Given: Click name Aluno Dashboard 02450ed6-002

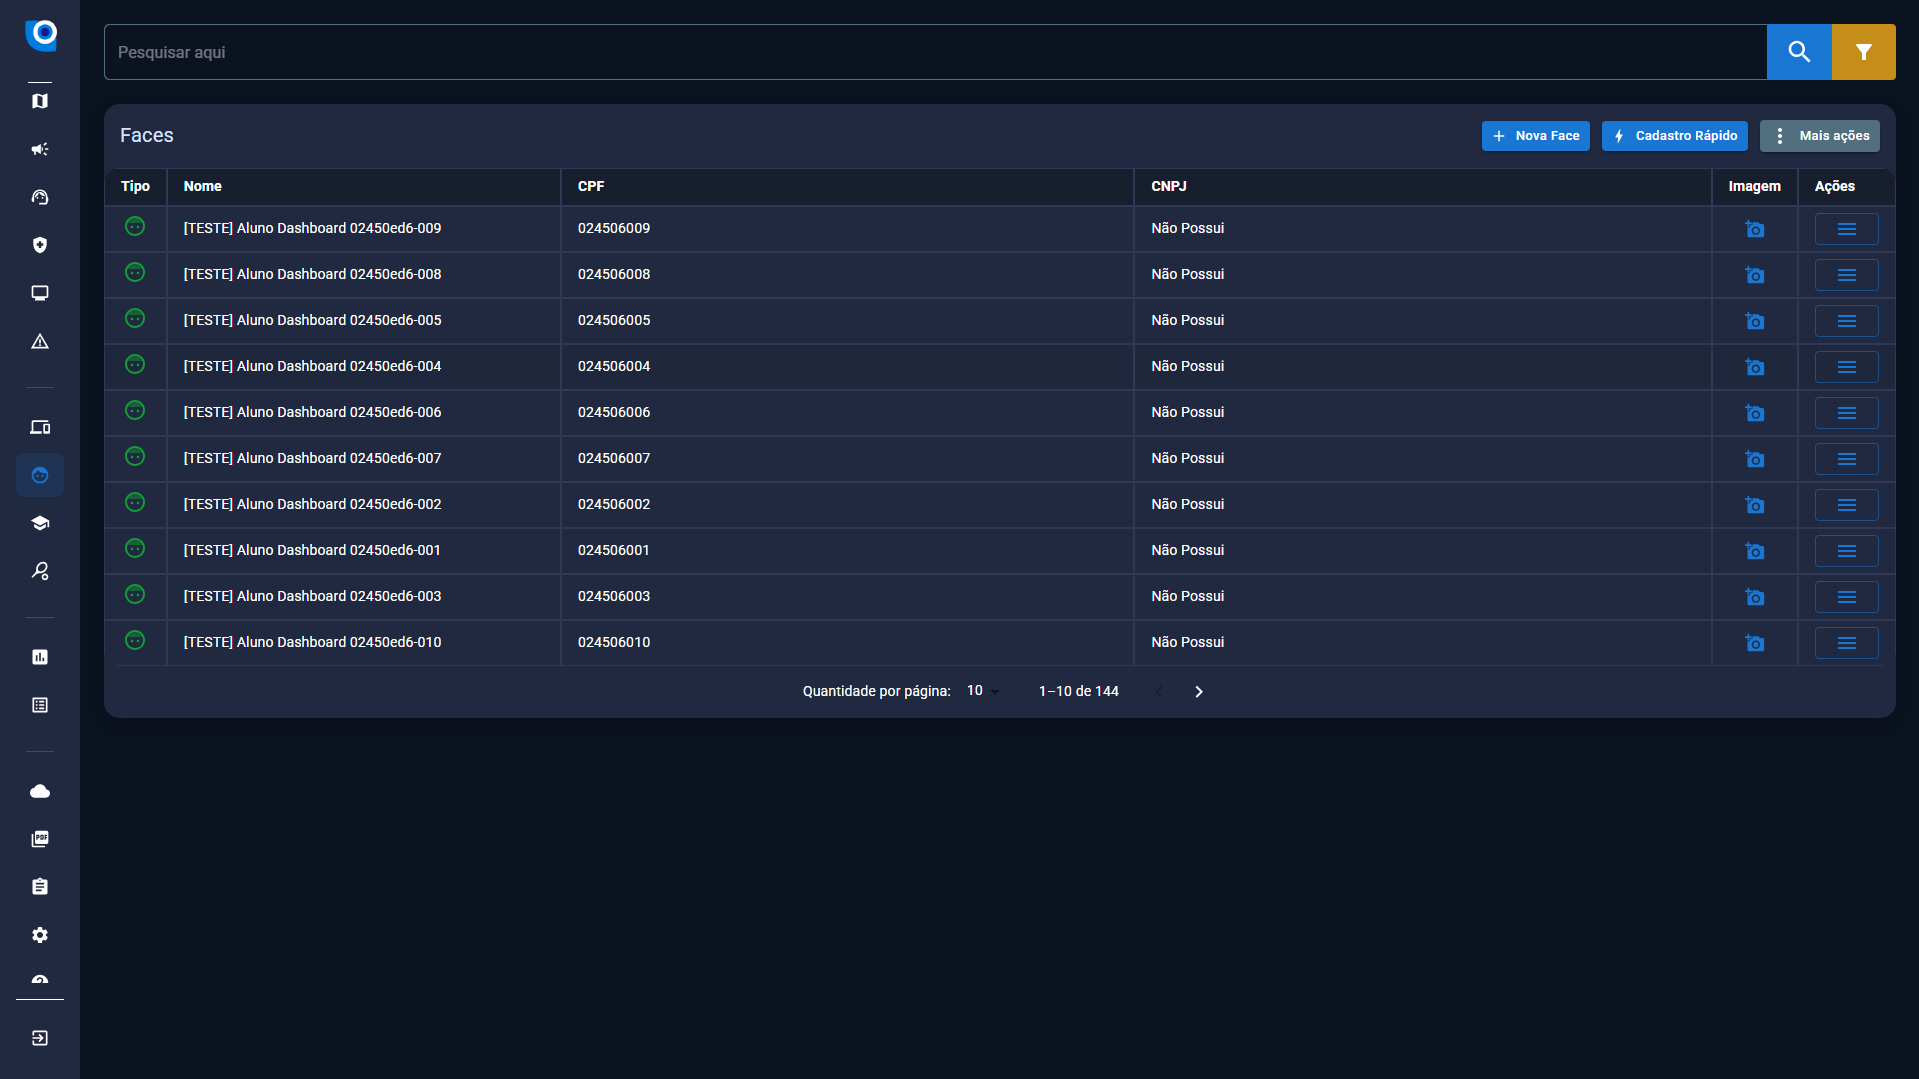Looking at the screenshot, I should coord(312,504).
